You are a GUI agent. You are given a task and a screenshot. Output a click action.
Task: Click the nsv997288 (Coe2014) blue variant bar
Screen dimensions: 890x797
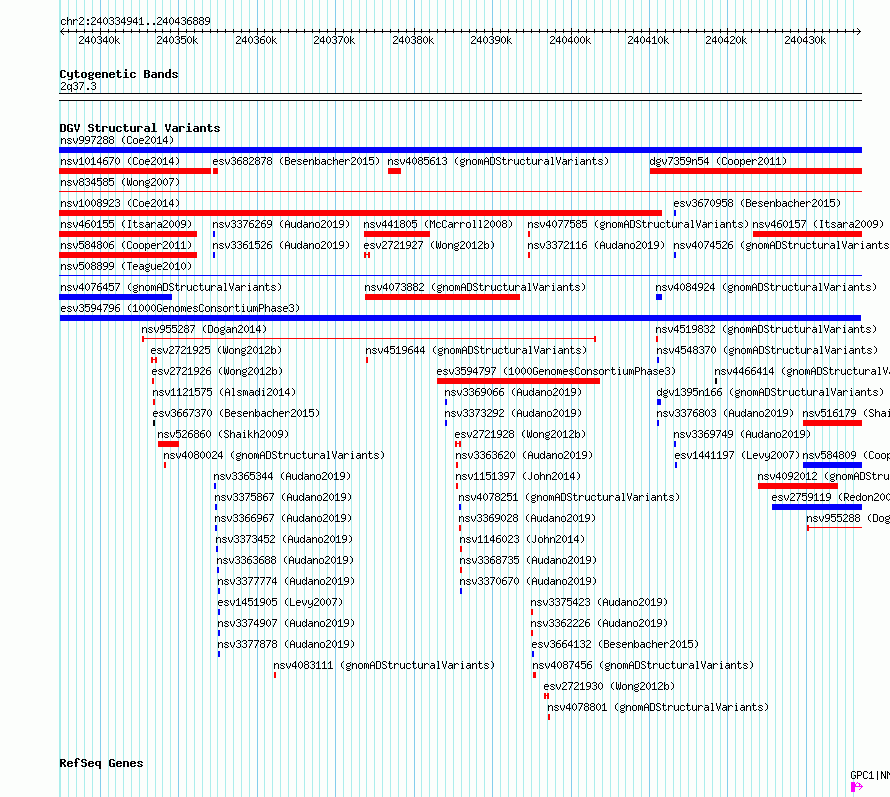click(460, 150)
